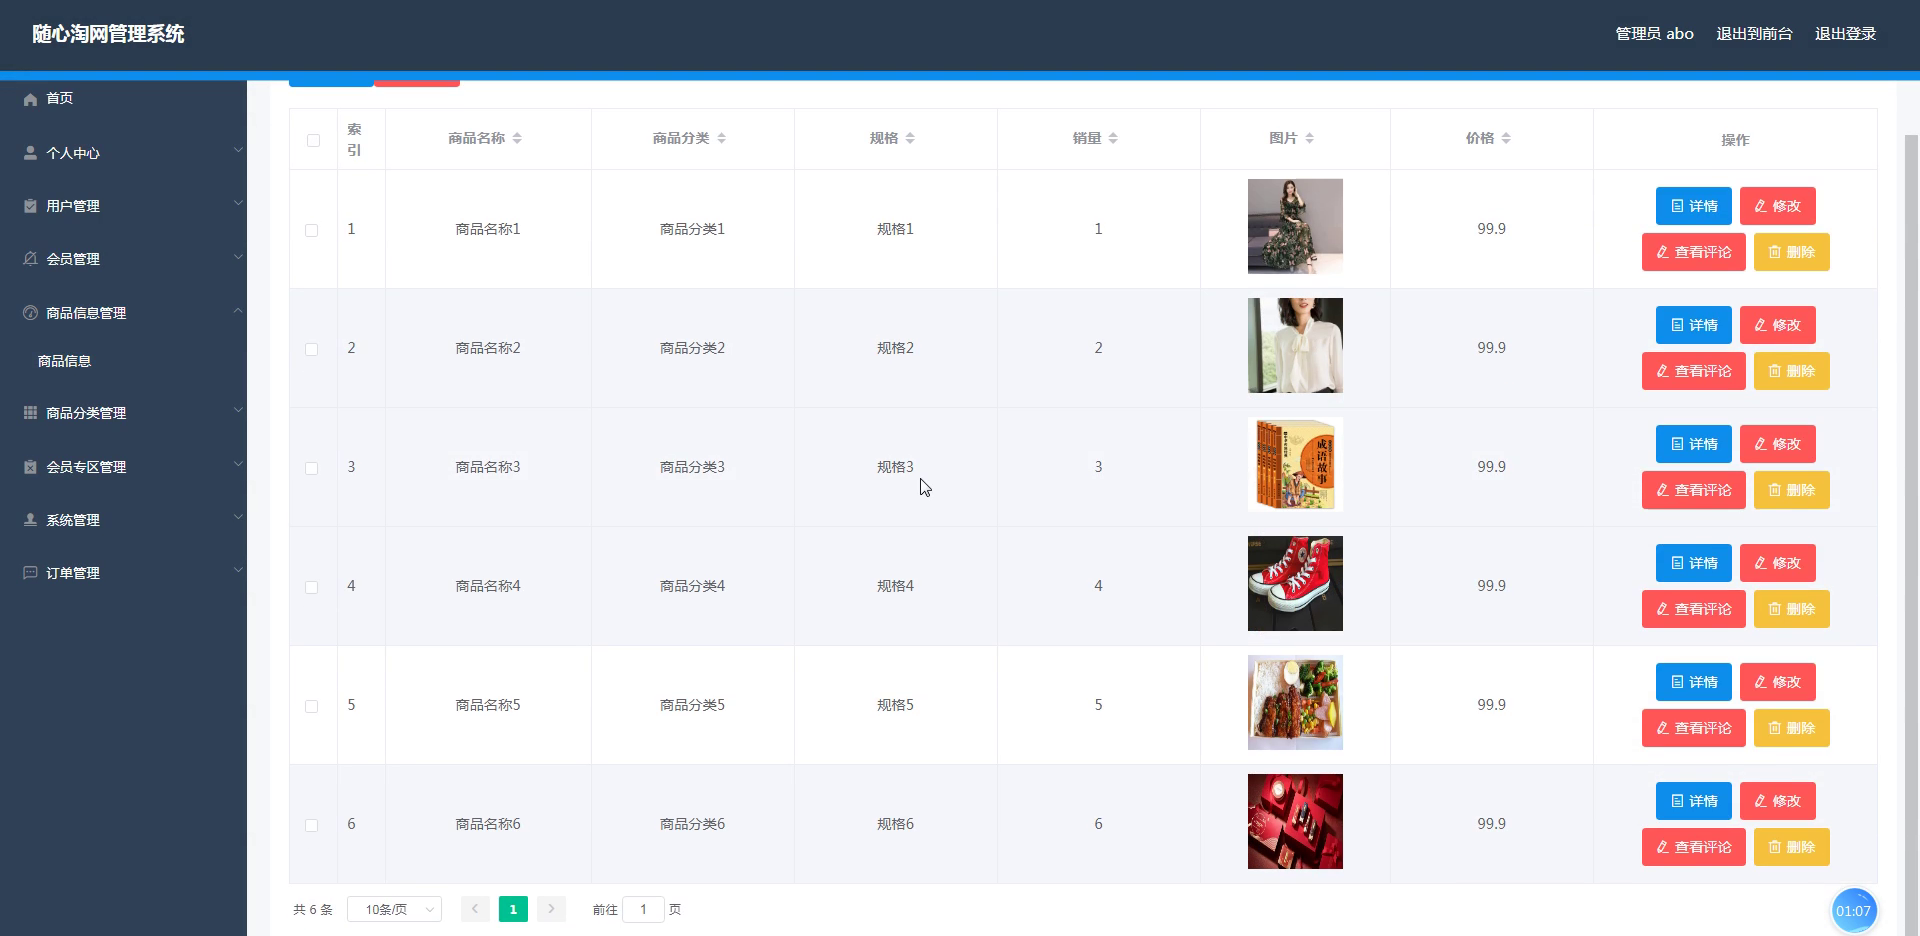Viewport: 1920px width, 936px height.
Task: Check the row for 商品名称1
Action: (x=312, y=230)
